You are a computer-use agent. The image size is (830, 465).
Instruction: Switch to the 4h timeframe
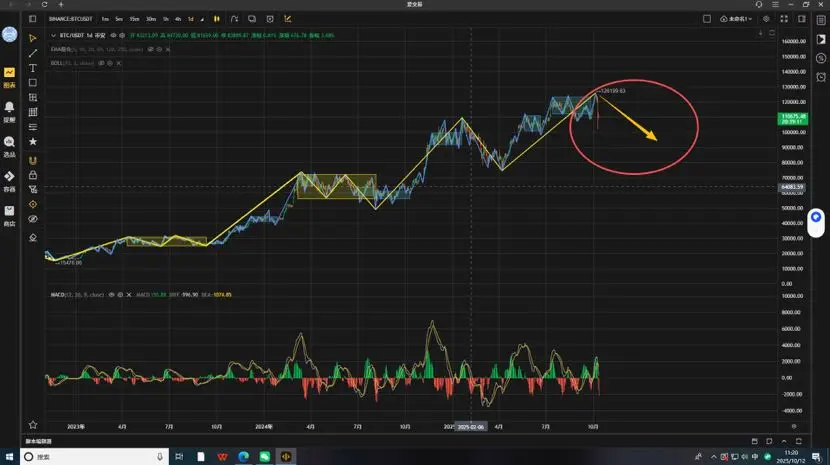click(x=178, y=19)
